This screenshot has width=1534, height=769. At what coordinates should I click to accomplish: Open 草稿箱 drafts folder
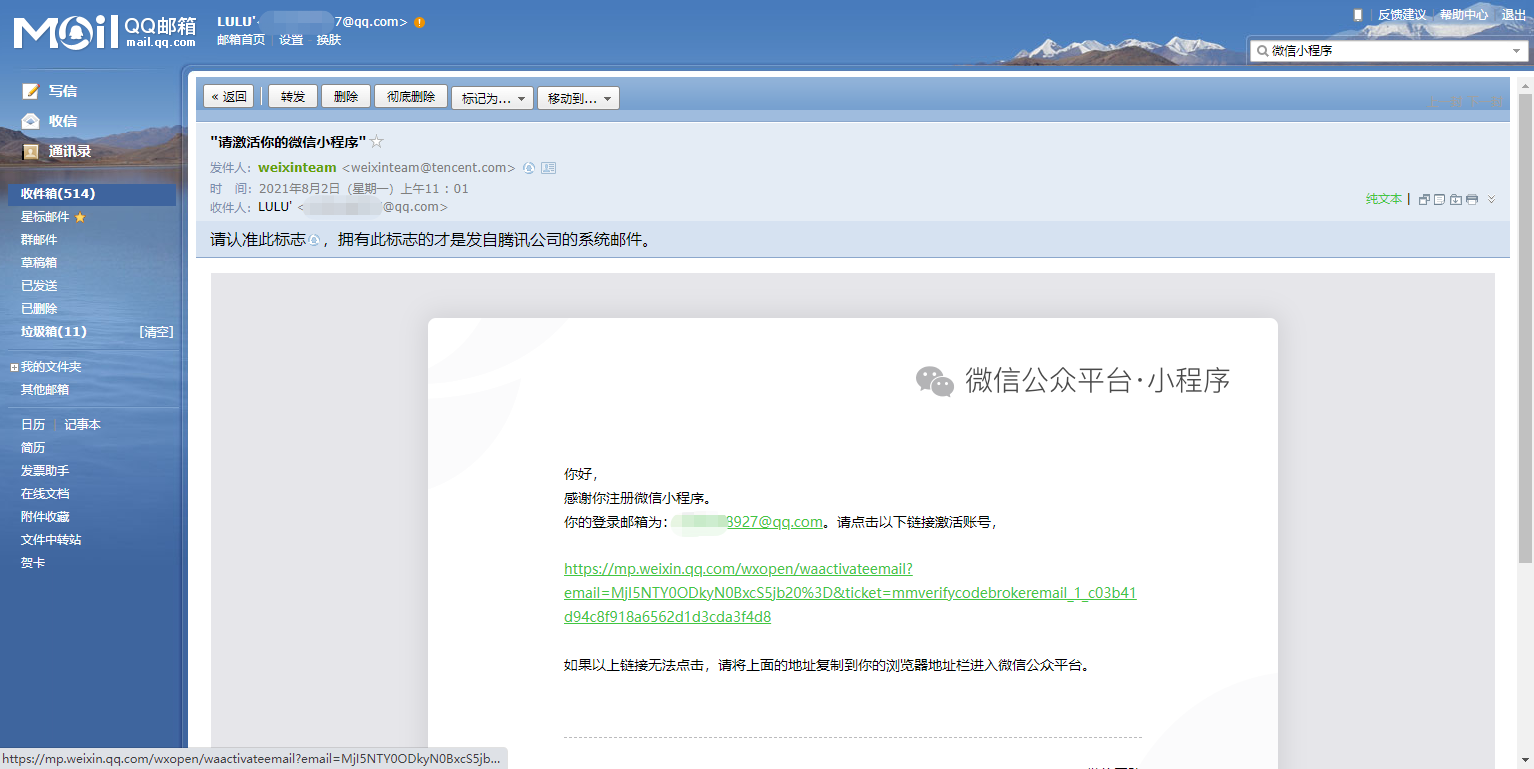point(39,263)
